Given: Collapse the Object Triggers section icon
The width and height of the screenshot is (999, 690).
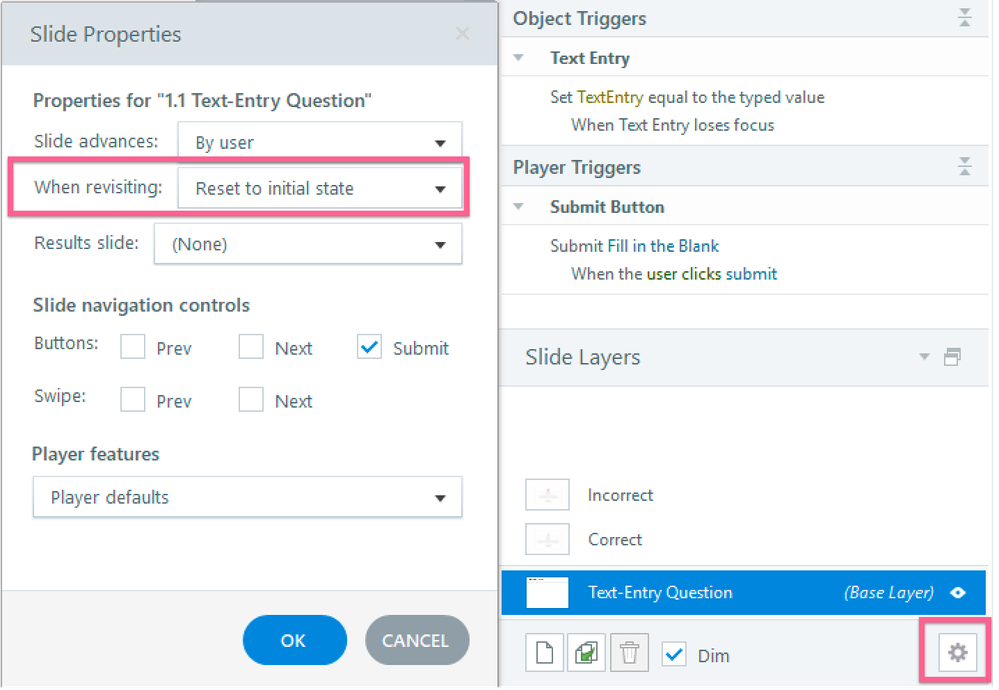Looking at the screenshot, I should tap(964, 18).
